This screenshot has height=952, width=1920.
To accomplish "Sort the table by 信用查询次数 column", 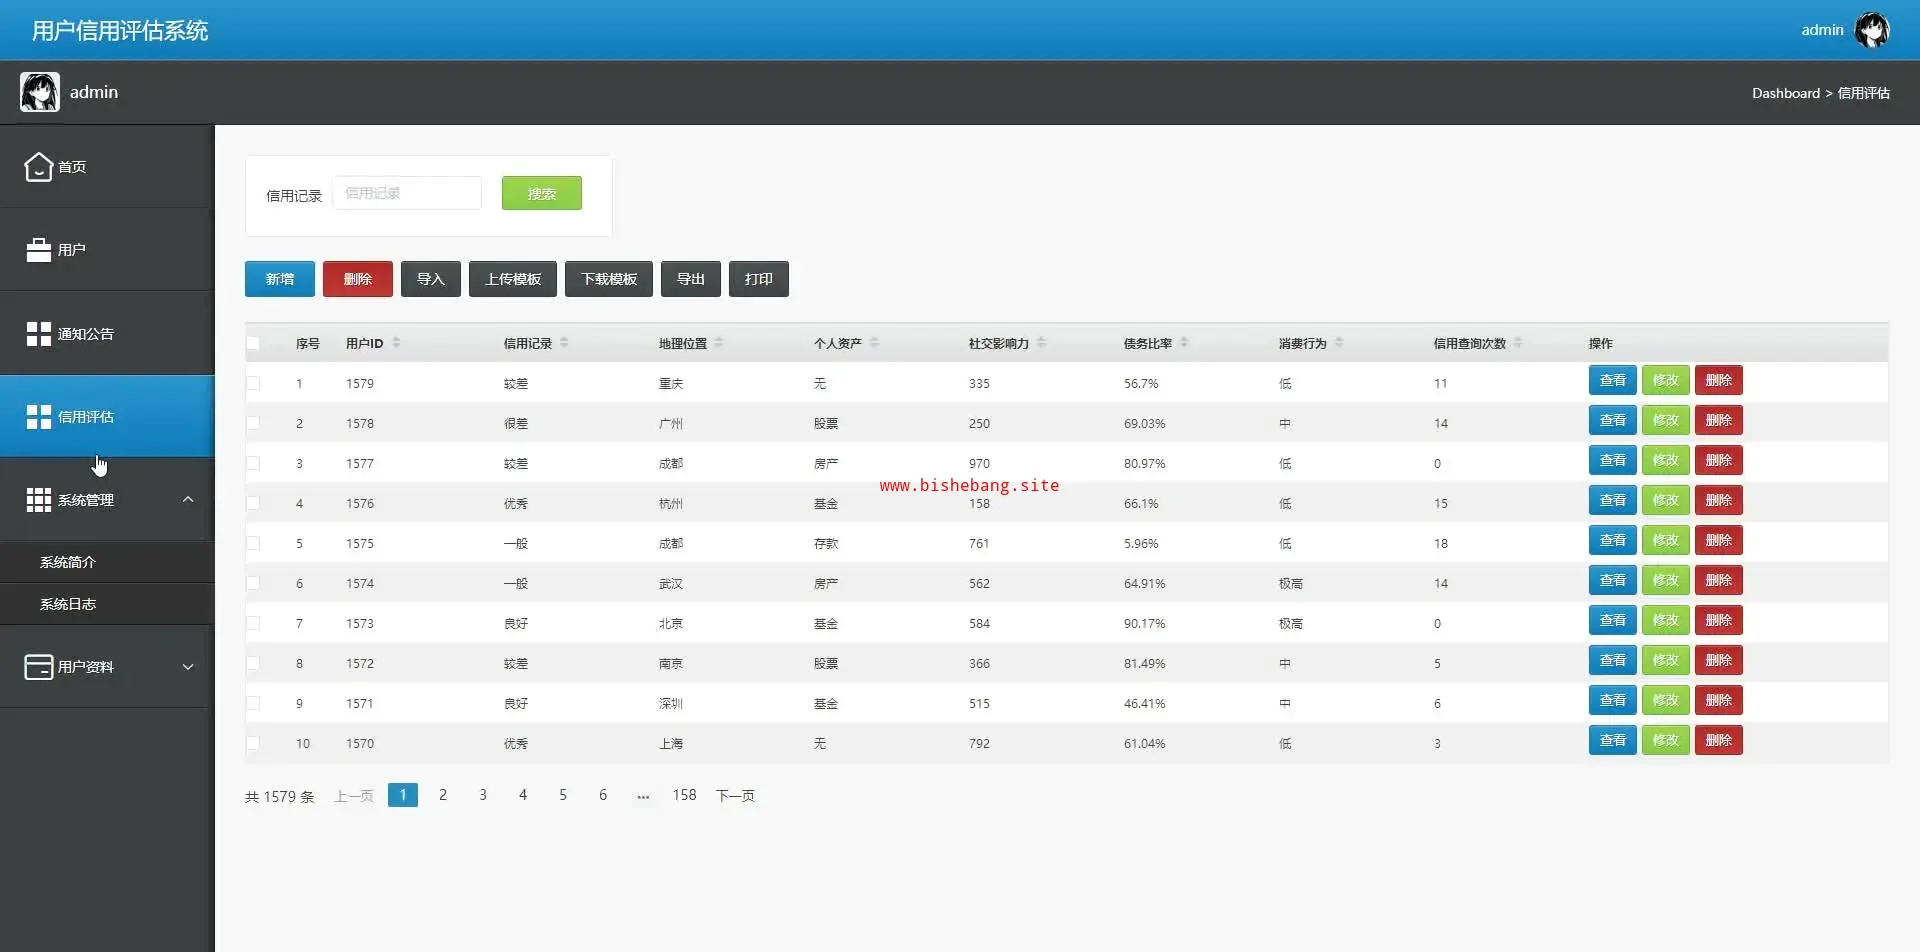I will pos(1518,343).
